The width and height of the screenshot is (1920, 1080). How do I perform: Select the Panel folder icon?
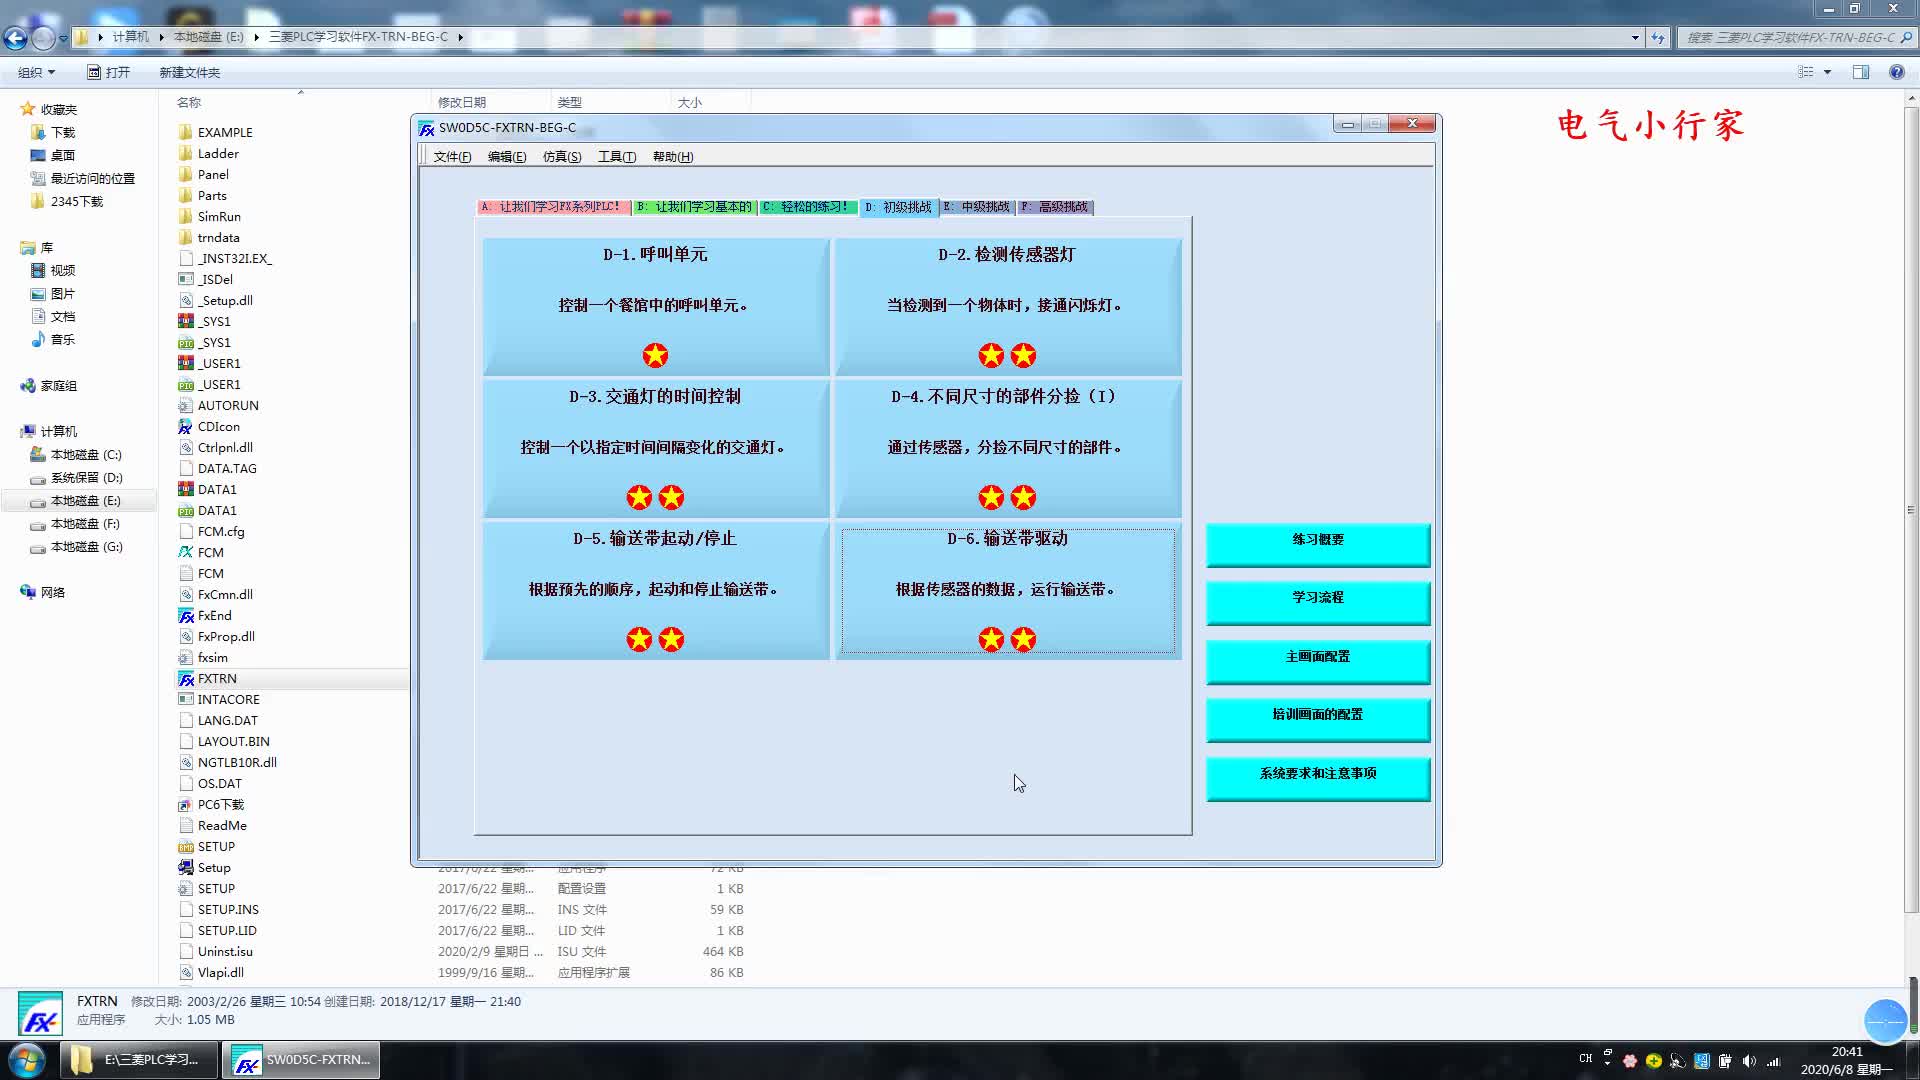(x=185, y=174)
